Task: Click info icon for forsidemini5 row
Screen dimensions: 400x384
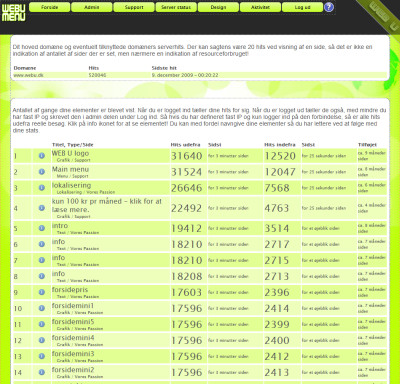Action: [x=42, y=324]
